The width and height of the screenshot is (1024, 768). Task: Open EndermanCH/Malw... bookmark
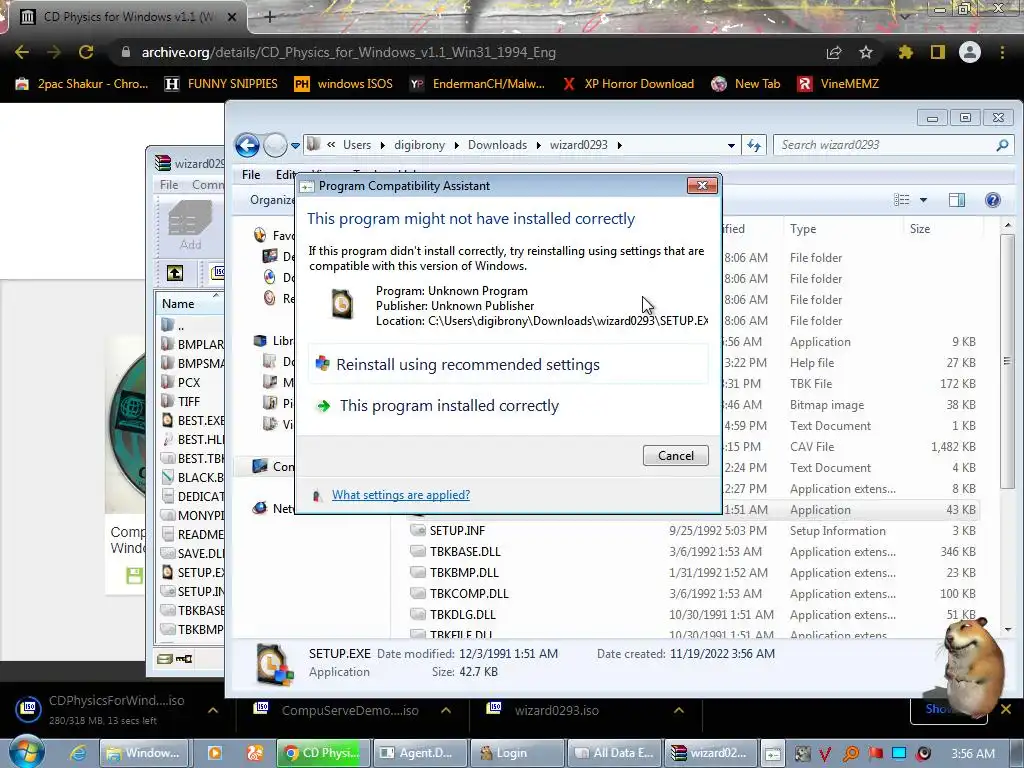477,84
